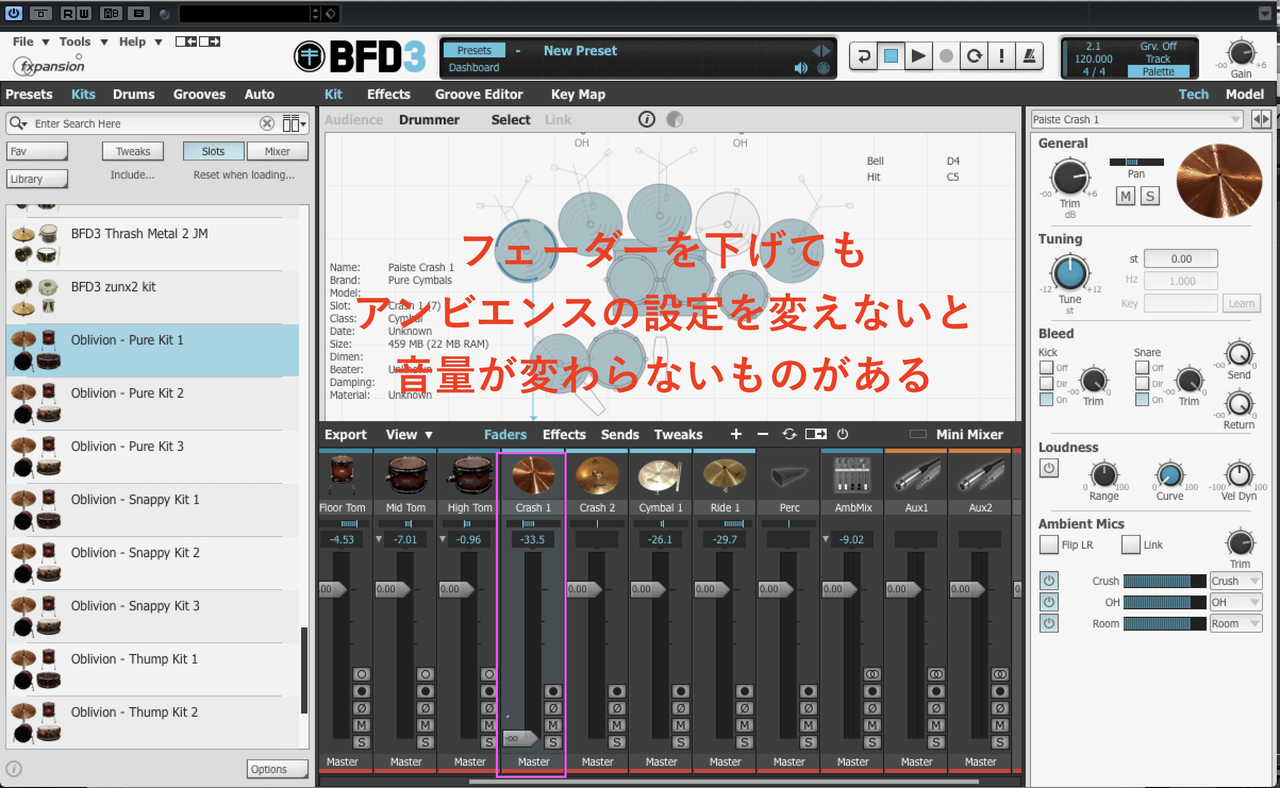Open the Paiste Crash 1 slot dropdown
Image resolution: width=1280 pixels, height=788 pixels.
pos(1138,119)
